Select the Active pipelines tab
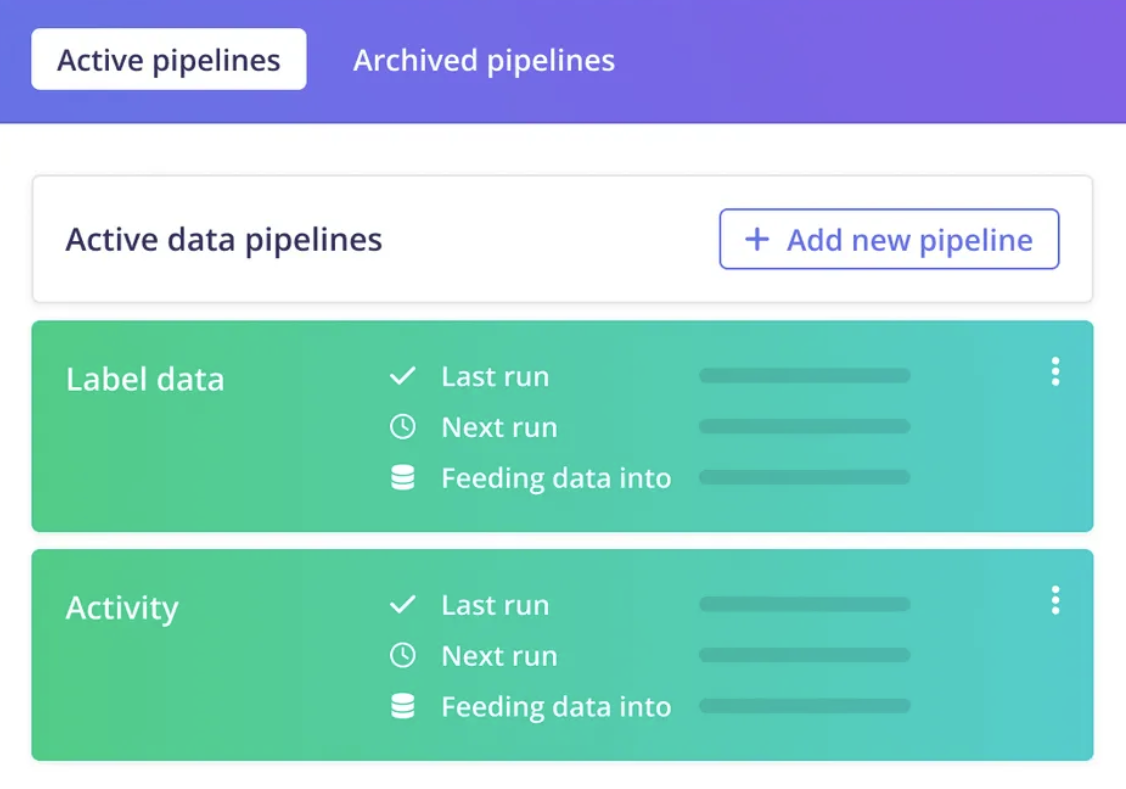Image resolution: width=1126 pixels, height=789 pixels. click(168, 60)
